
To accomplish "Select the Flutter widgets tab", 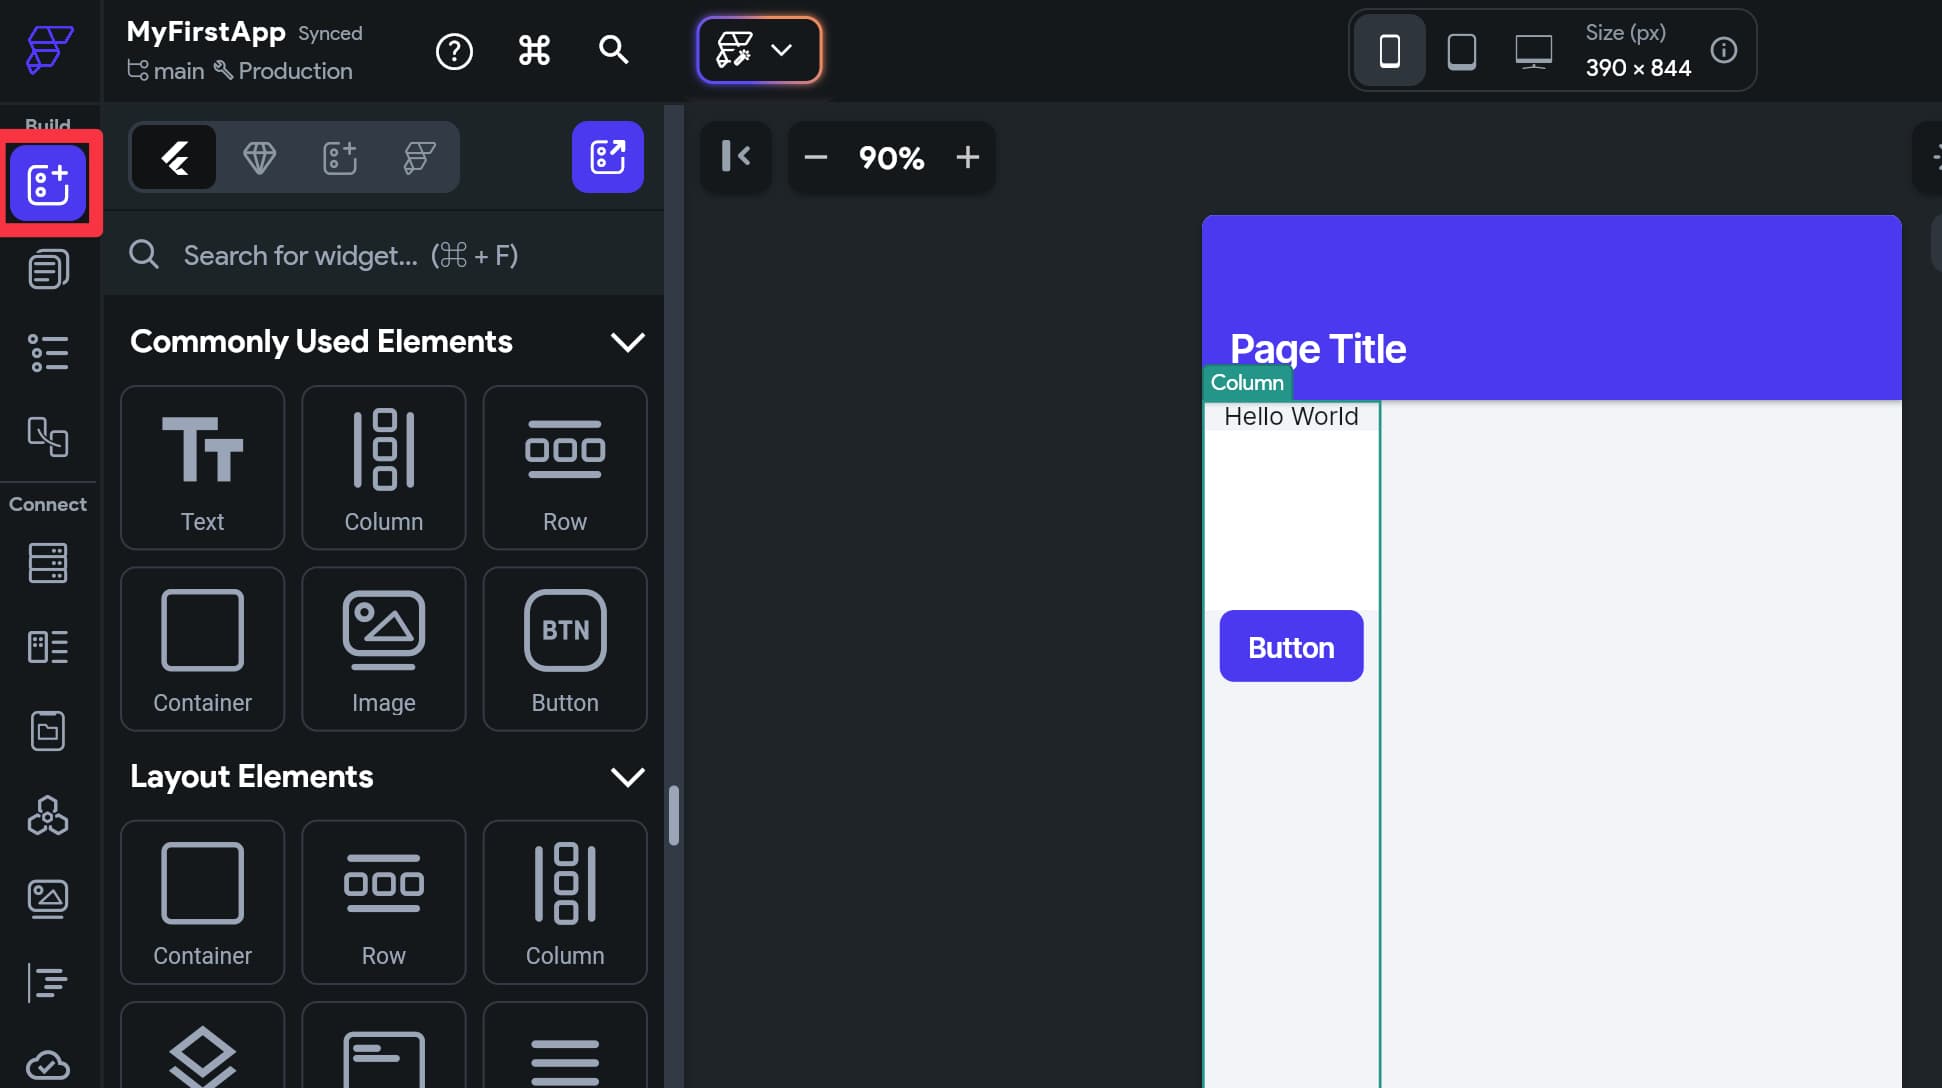I will 174,157.
